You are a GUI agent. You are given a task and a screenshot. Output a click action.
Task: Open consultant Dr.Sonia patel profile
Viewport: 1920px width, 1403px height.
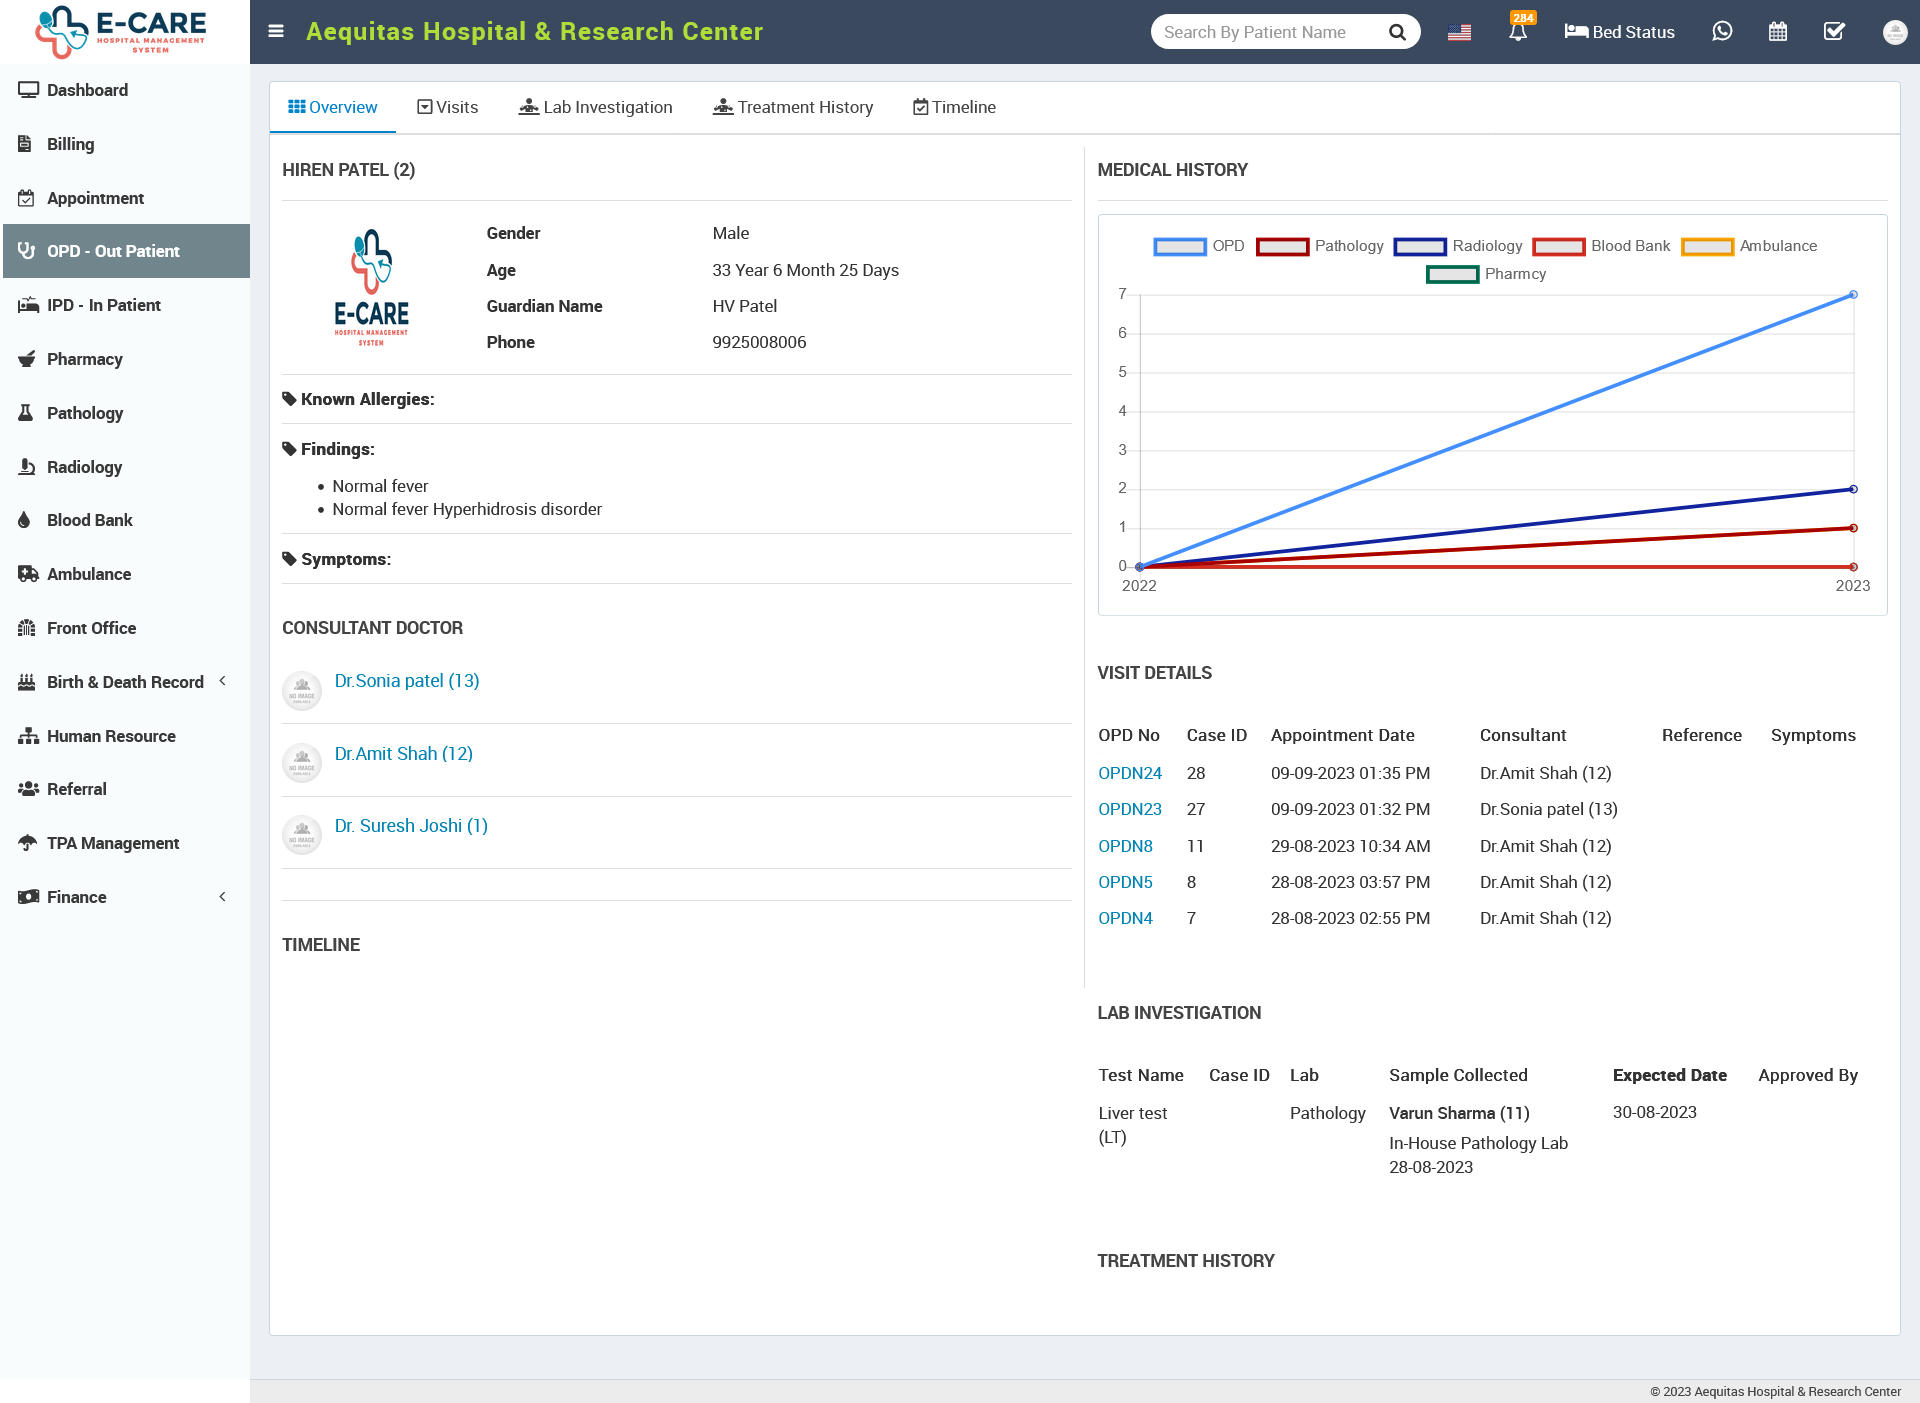[x=406, y=680]
